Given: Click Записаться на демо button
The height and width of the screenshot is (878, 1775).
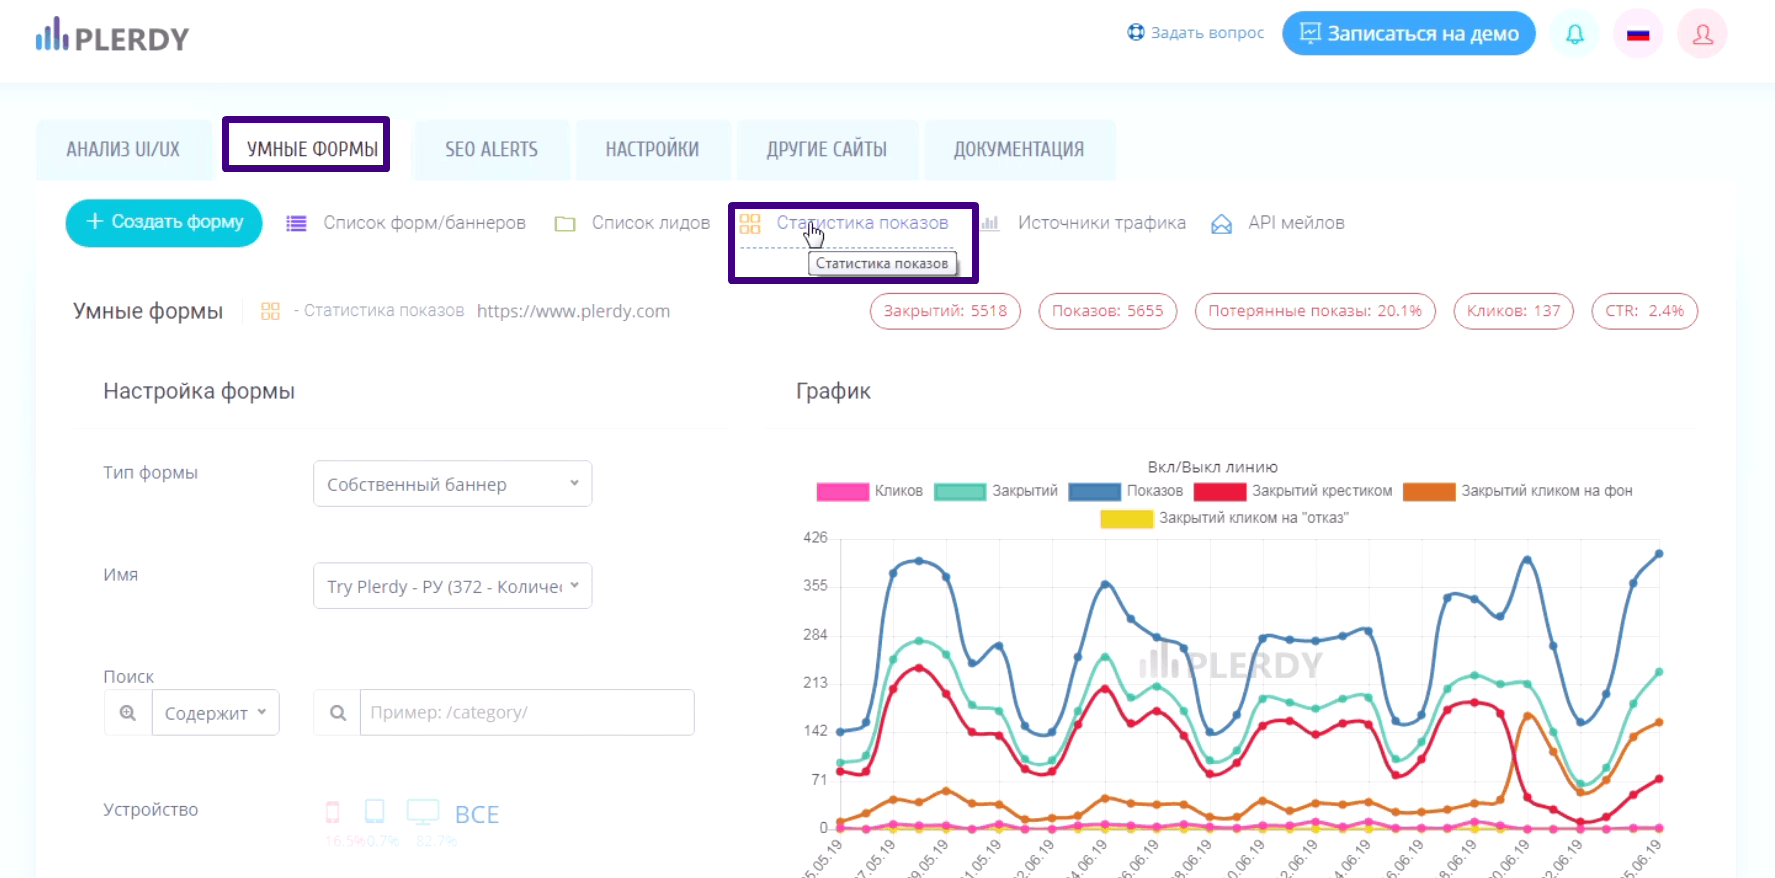Looking at the screenshot, I should pos(1409,33).
